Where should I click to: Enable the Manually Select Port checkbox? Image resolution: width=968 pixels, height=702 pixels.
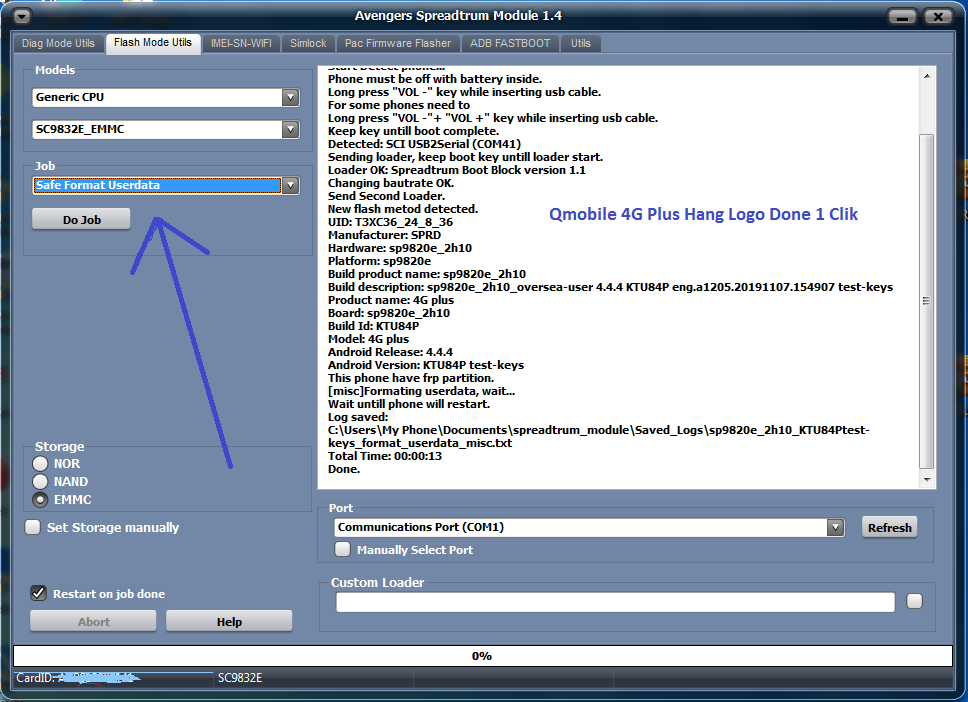[343, 549]
